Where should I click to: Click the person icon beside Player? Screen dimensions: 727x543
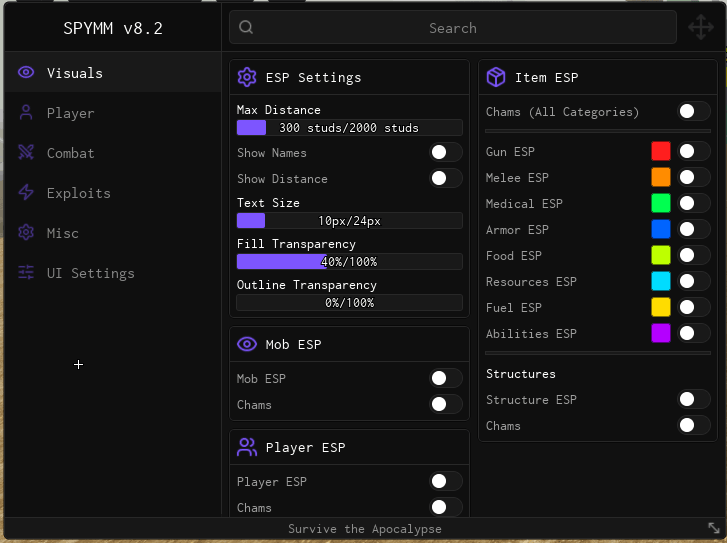click(26, 113)
